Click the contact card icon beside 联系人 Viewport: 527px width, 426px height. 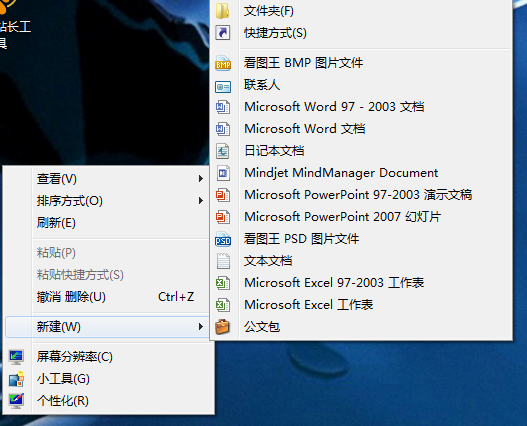223,87
